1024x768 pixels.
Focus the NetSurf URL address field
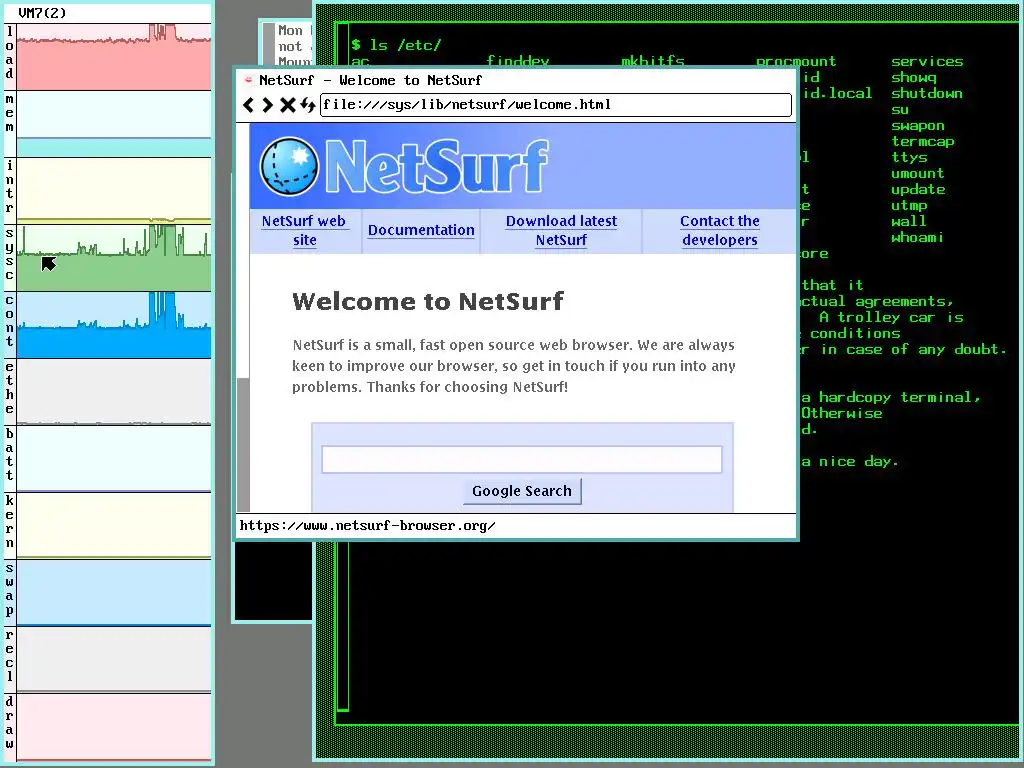pyautogui.click(x=556, y=104)
